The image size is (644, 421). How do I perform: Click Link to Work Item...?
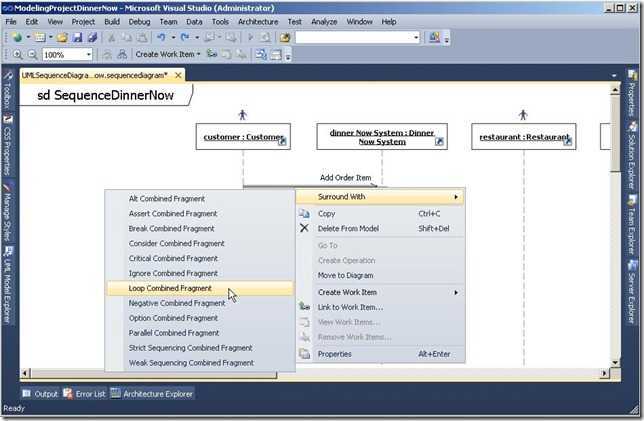[380, 307]
